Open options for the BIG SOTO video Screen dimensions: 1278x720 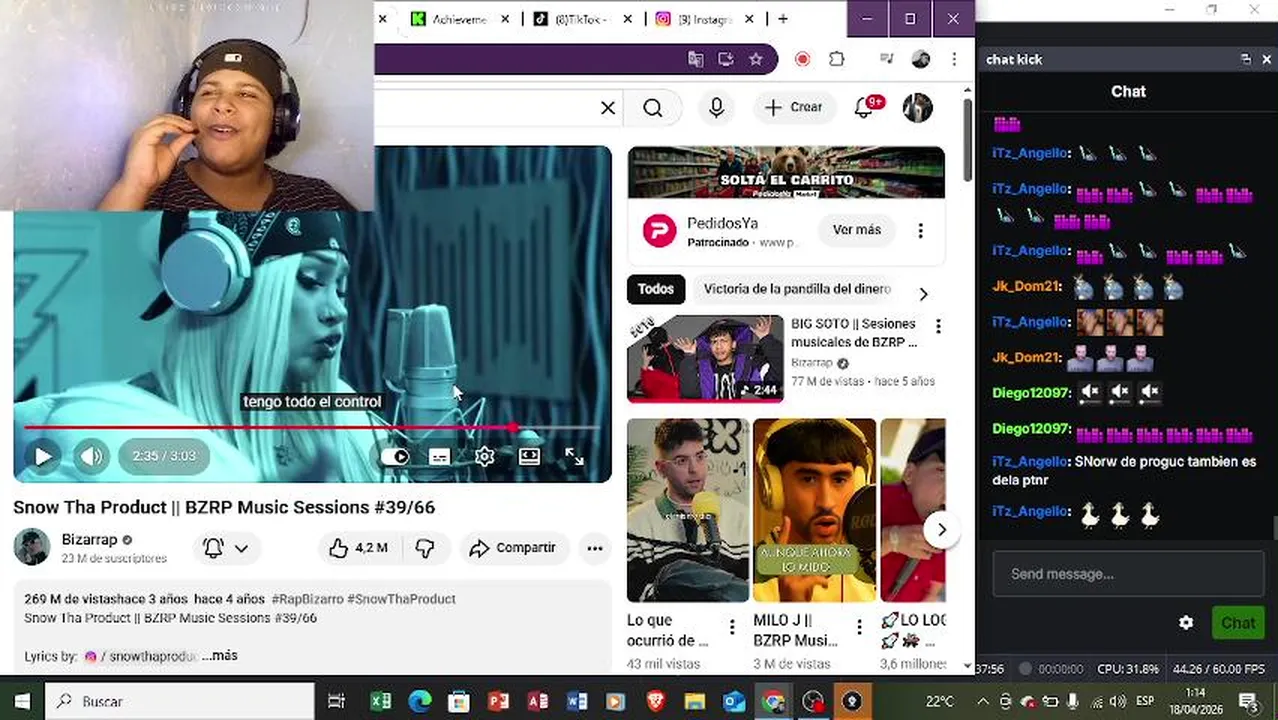point(938,326)
